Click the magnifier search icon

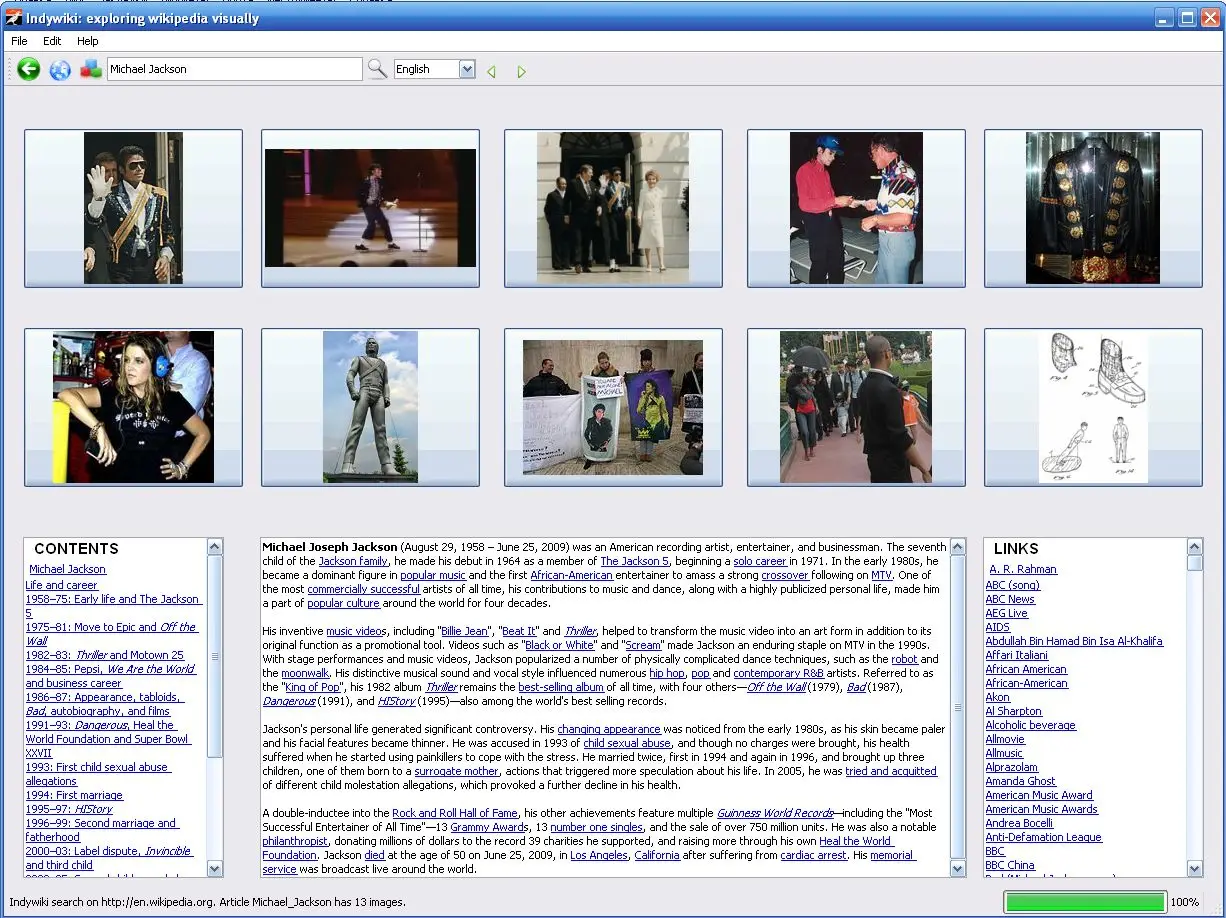pyautogui.click(x=377, y=69)
